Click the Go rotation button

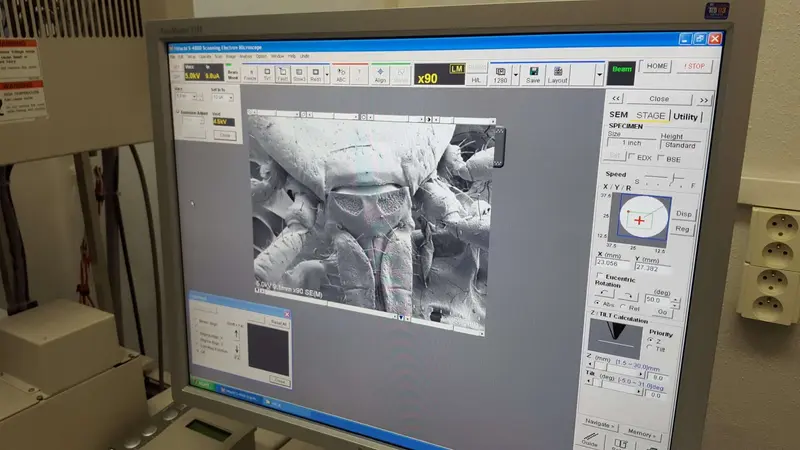(x=662, y=312)
